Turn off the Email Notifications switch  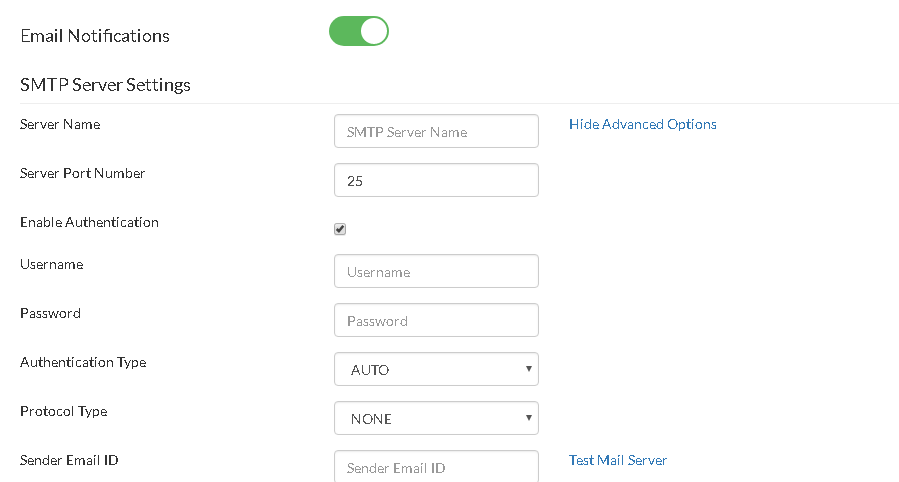[x=359, y=31]
